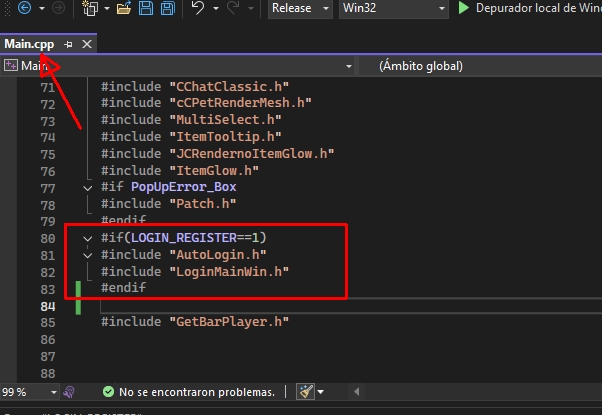Click the CChatClassic.h include line
The width and height of the screenshot is (602, 415).
point(195,87)
